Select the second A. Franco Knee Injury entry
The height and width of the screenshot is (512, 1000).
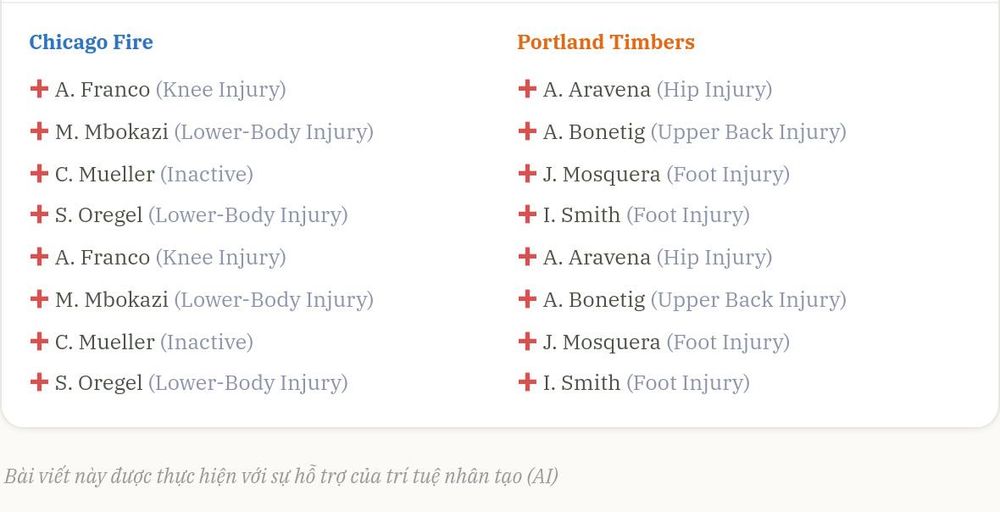tap(158, 258)
